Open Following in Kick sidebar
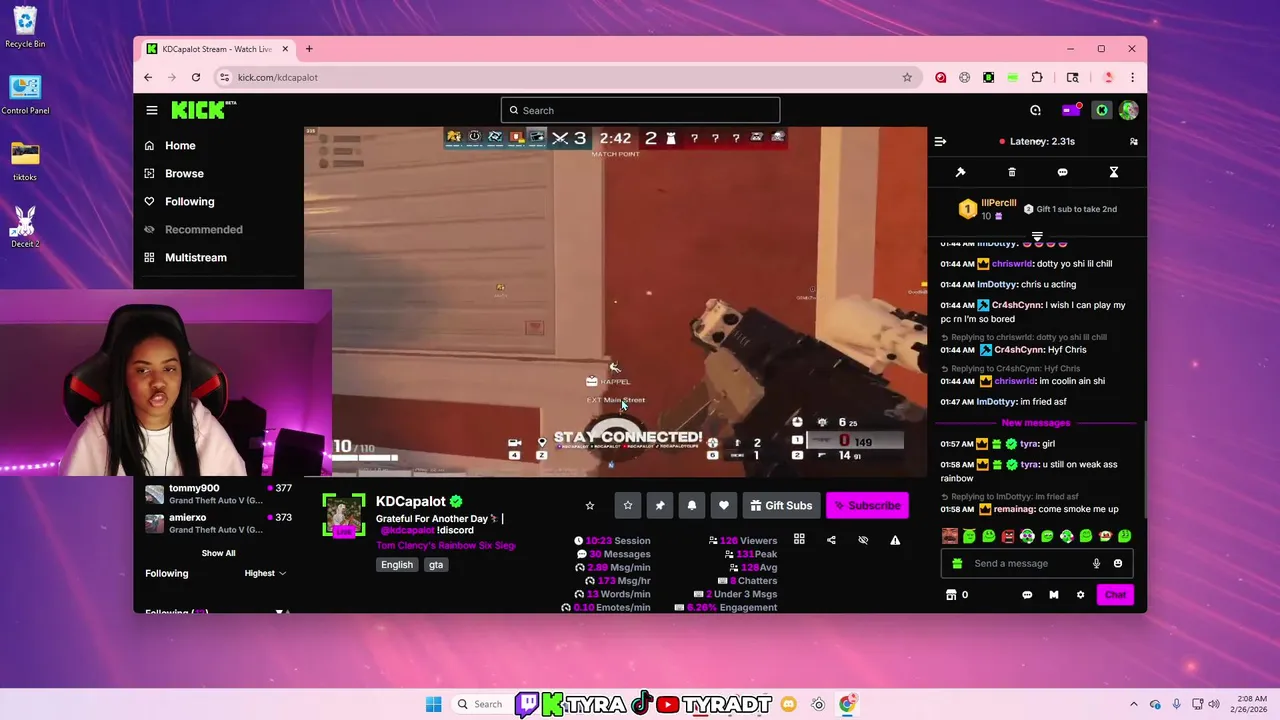 point(179,201)
